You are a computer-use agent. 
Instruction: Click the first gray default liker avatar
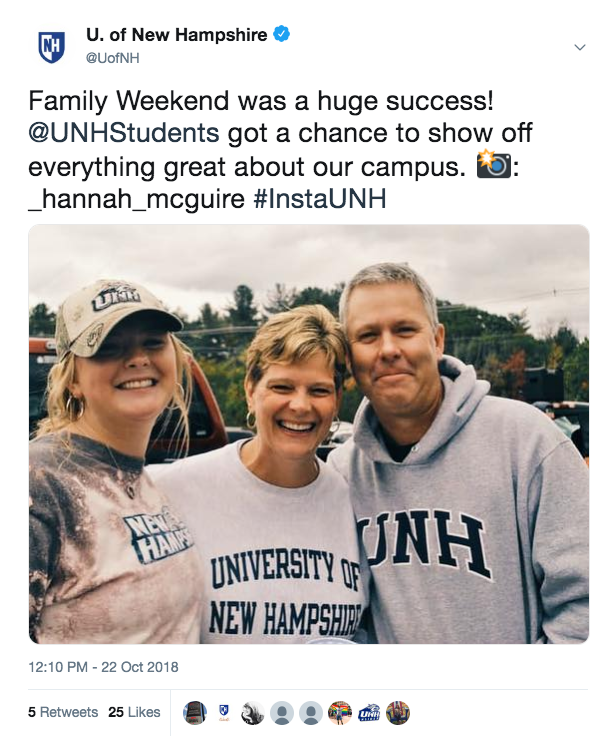[283, 713]
